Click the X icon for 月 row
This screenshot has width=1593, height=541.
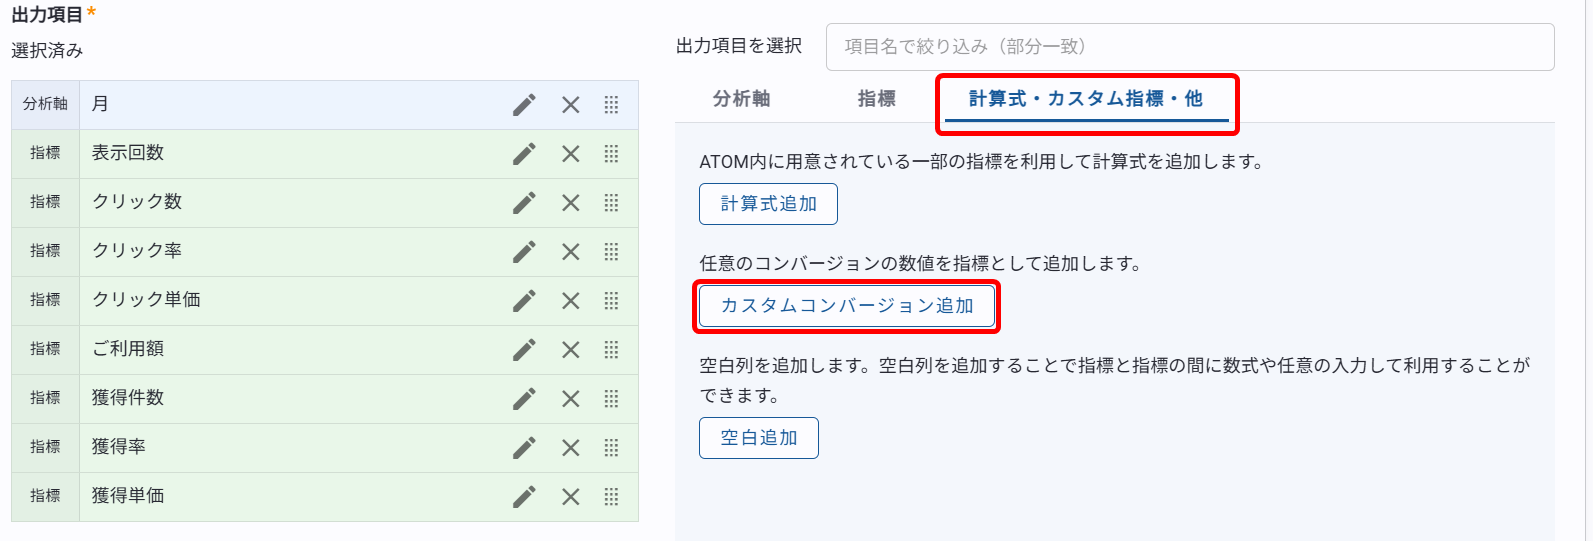pos(571,105)
